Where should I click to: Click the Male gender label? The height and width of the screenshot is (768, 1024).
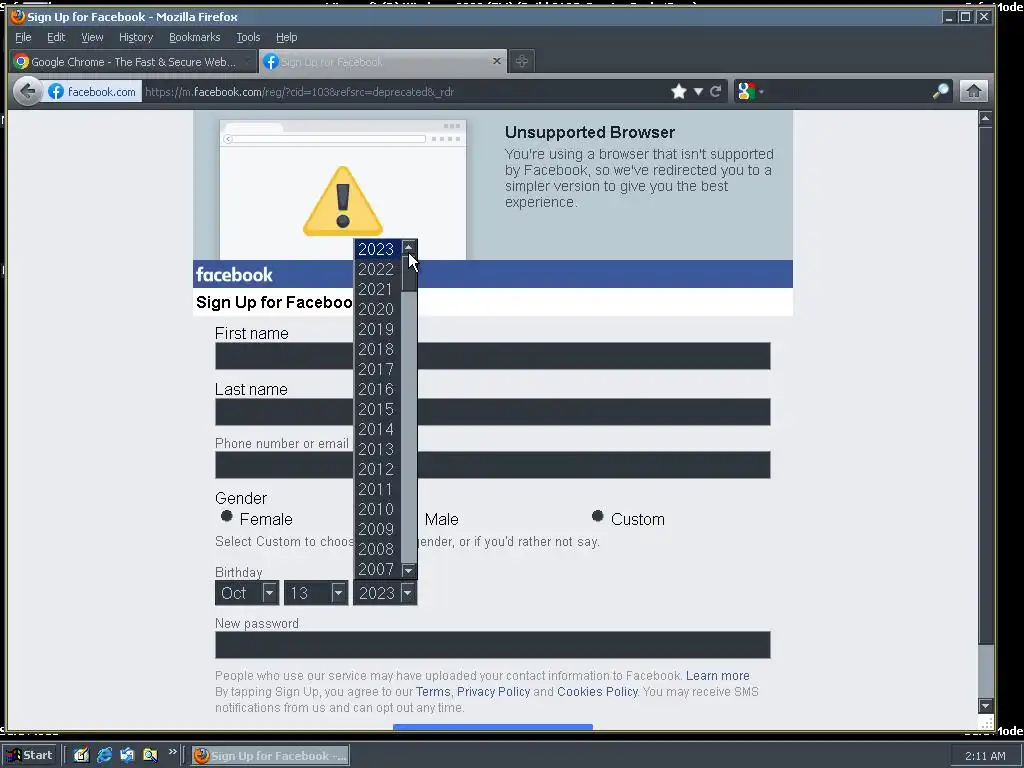click(441, 519)
